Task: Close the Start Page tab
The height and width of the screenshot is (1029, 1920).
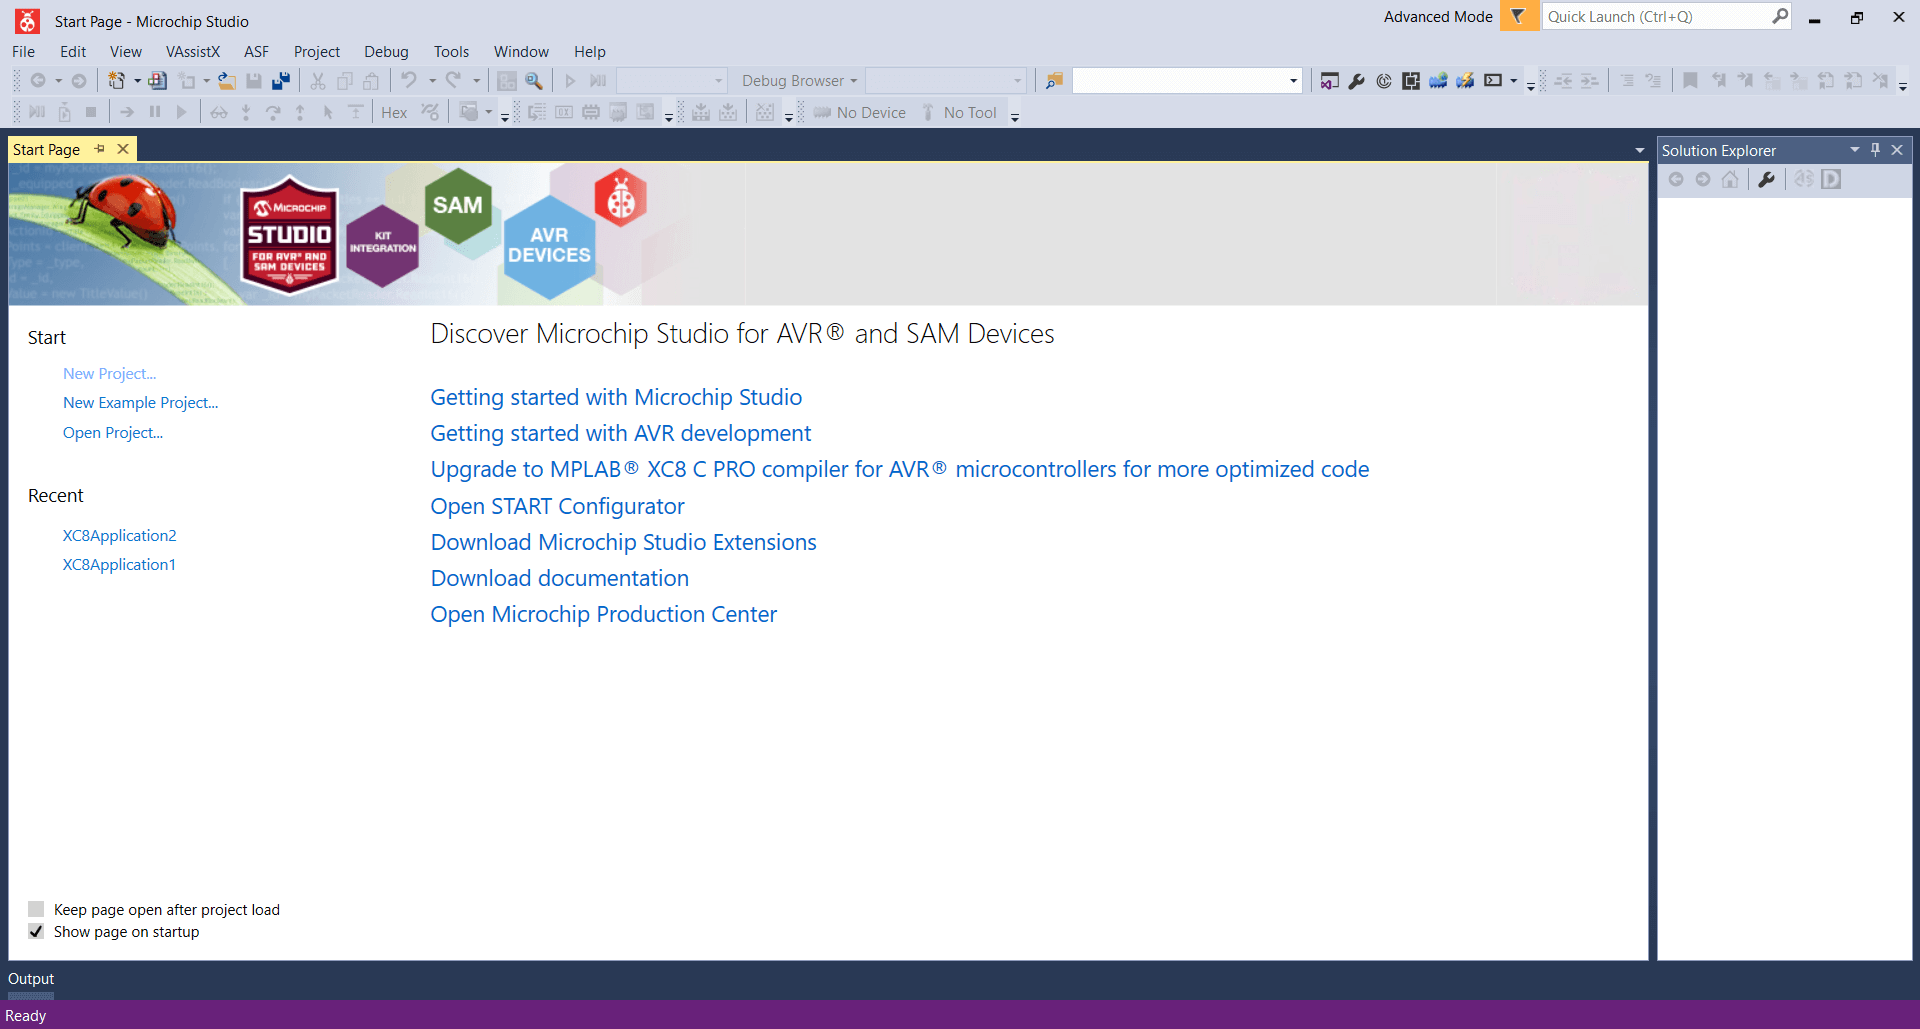Action: (x=123, y=149)
